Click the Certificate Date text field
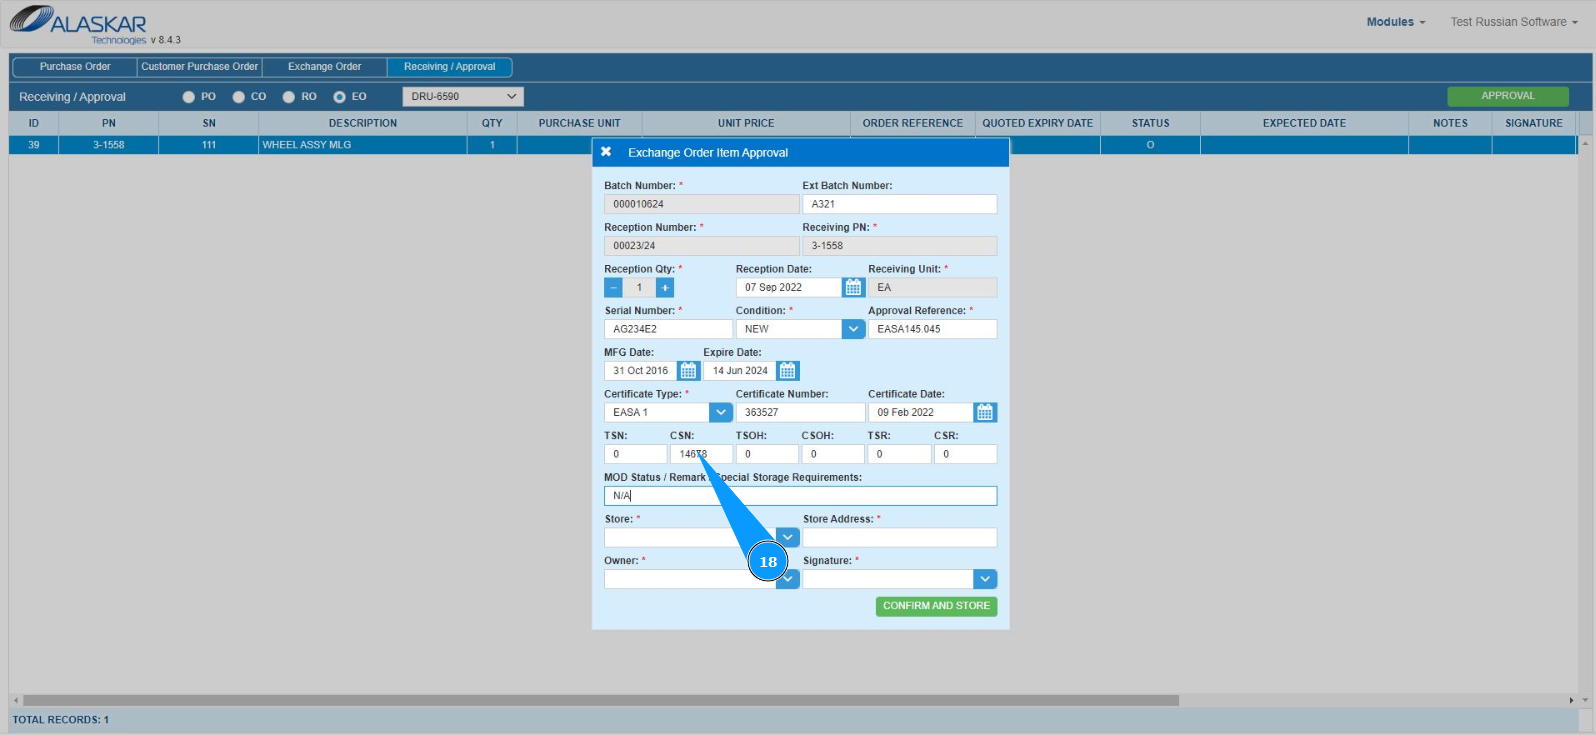Screen dimensions: 1596x735 click(921, 413)
